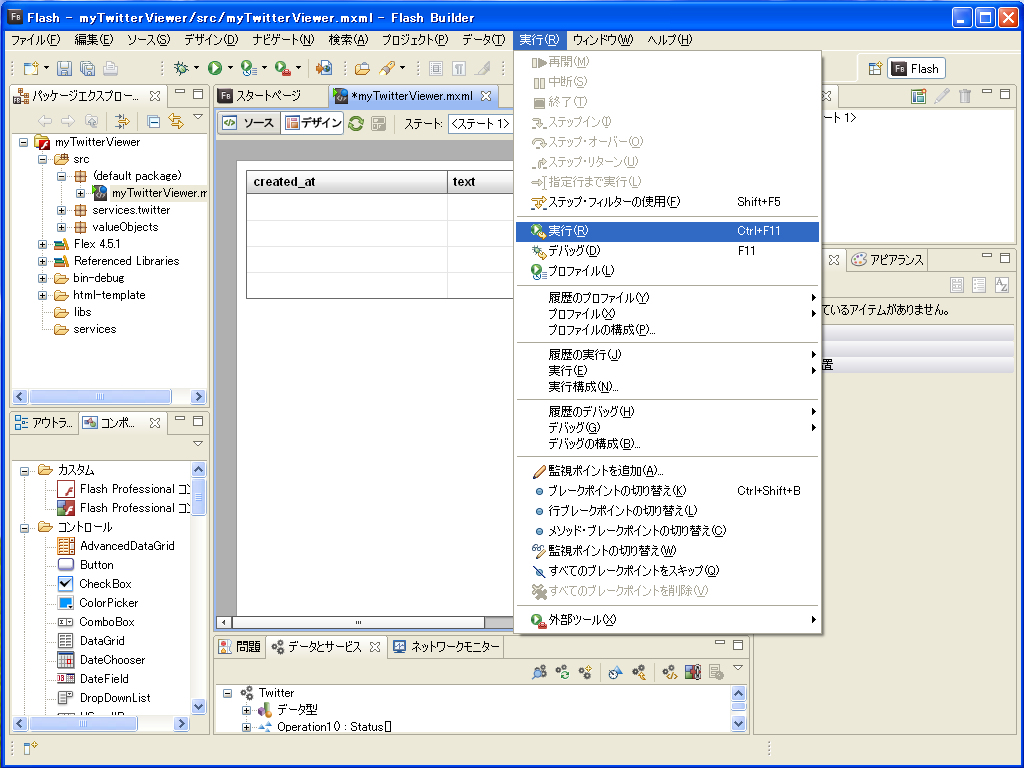Expand the Flex 4.5.1 library node
Screen dimensions: 1024x768
tap(42, 244)
